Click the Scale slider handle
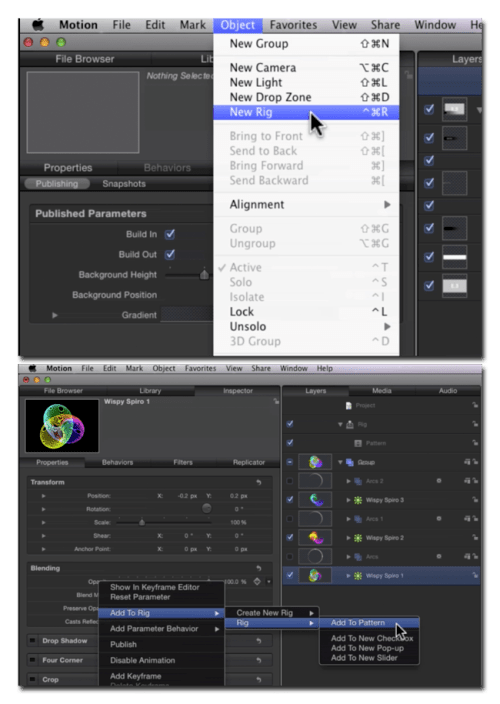Image resolution: width=500 pixels, height=704 pixels. click(x=142, y=522)
